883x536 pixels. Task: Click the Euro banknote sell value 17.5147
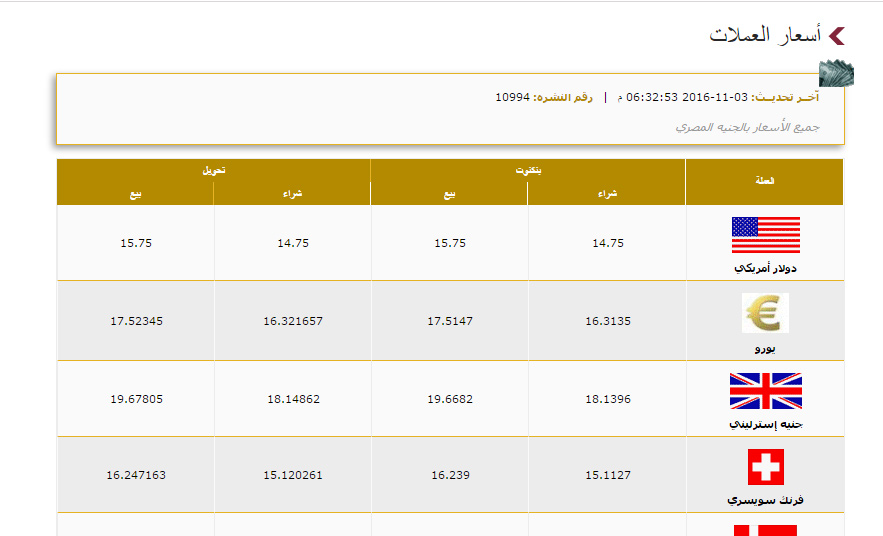[x=449, y=321]
